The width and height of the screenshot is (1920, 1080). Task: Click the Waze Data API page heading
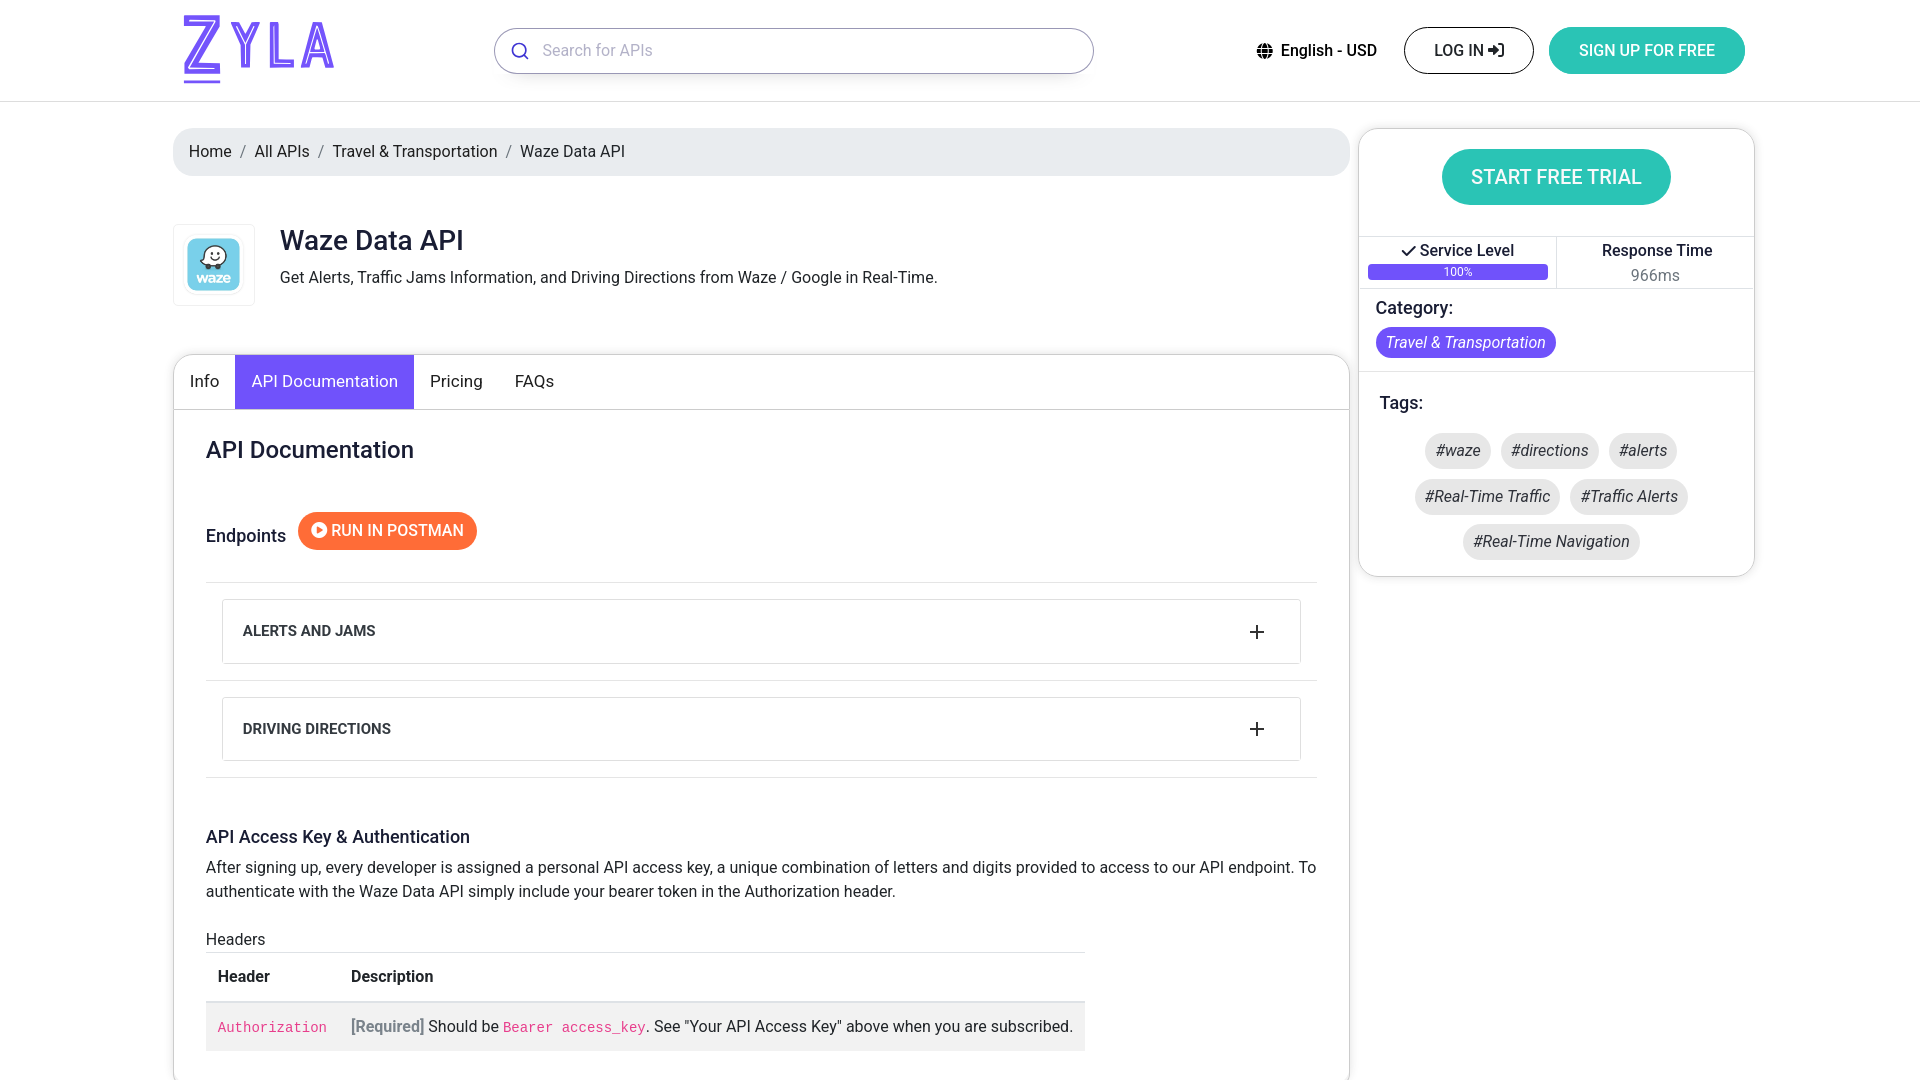(371, 241)
